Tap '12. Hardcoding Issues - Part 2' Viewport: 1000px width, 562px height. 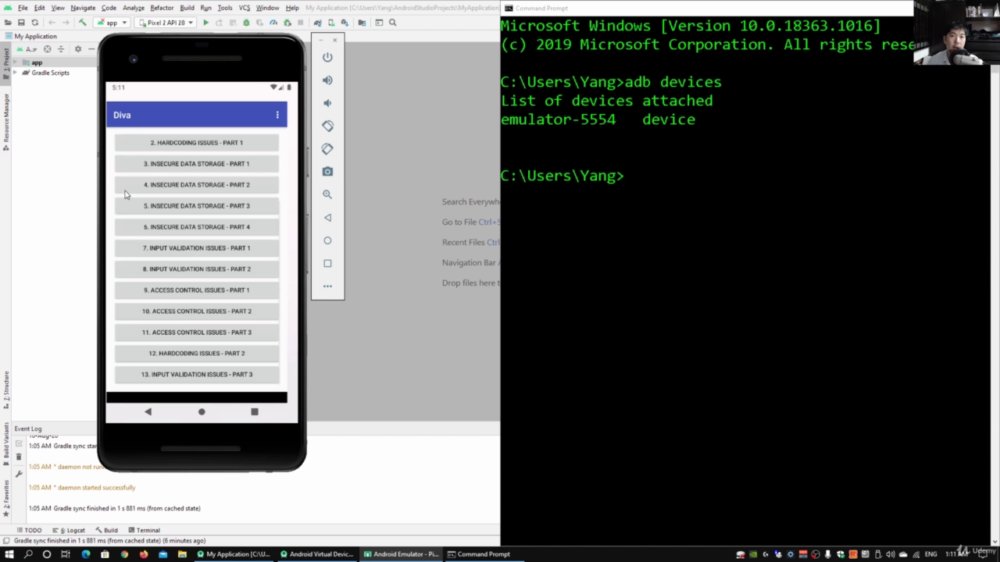pyautogui.click(x=196, y=353)
